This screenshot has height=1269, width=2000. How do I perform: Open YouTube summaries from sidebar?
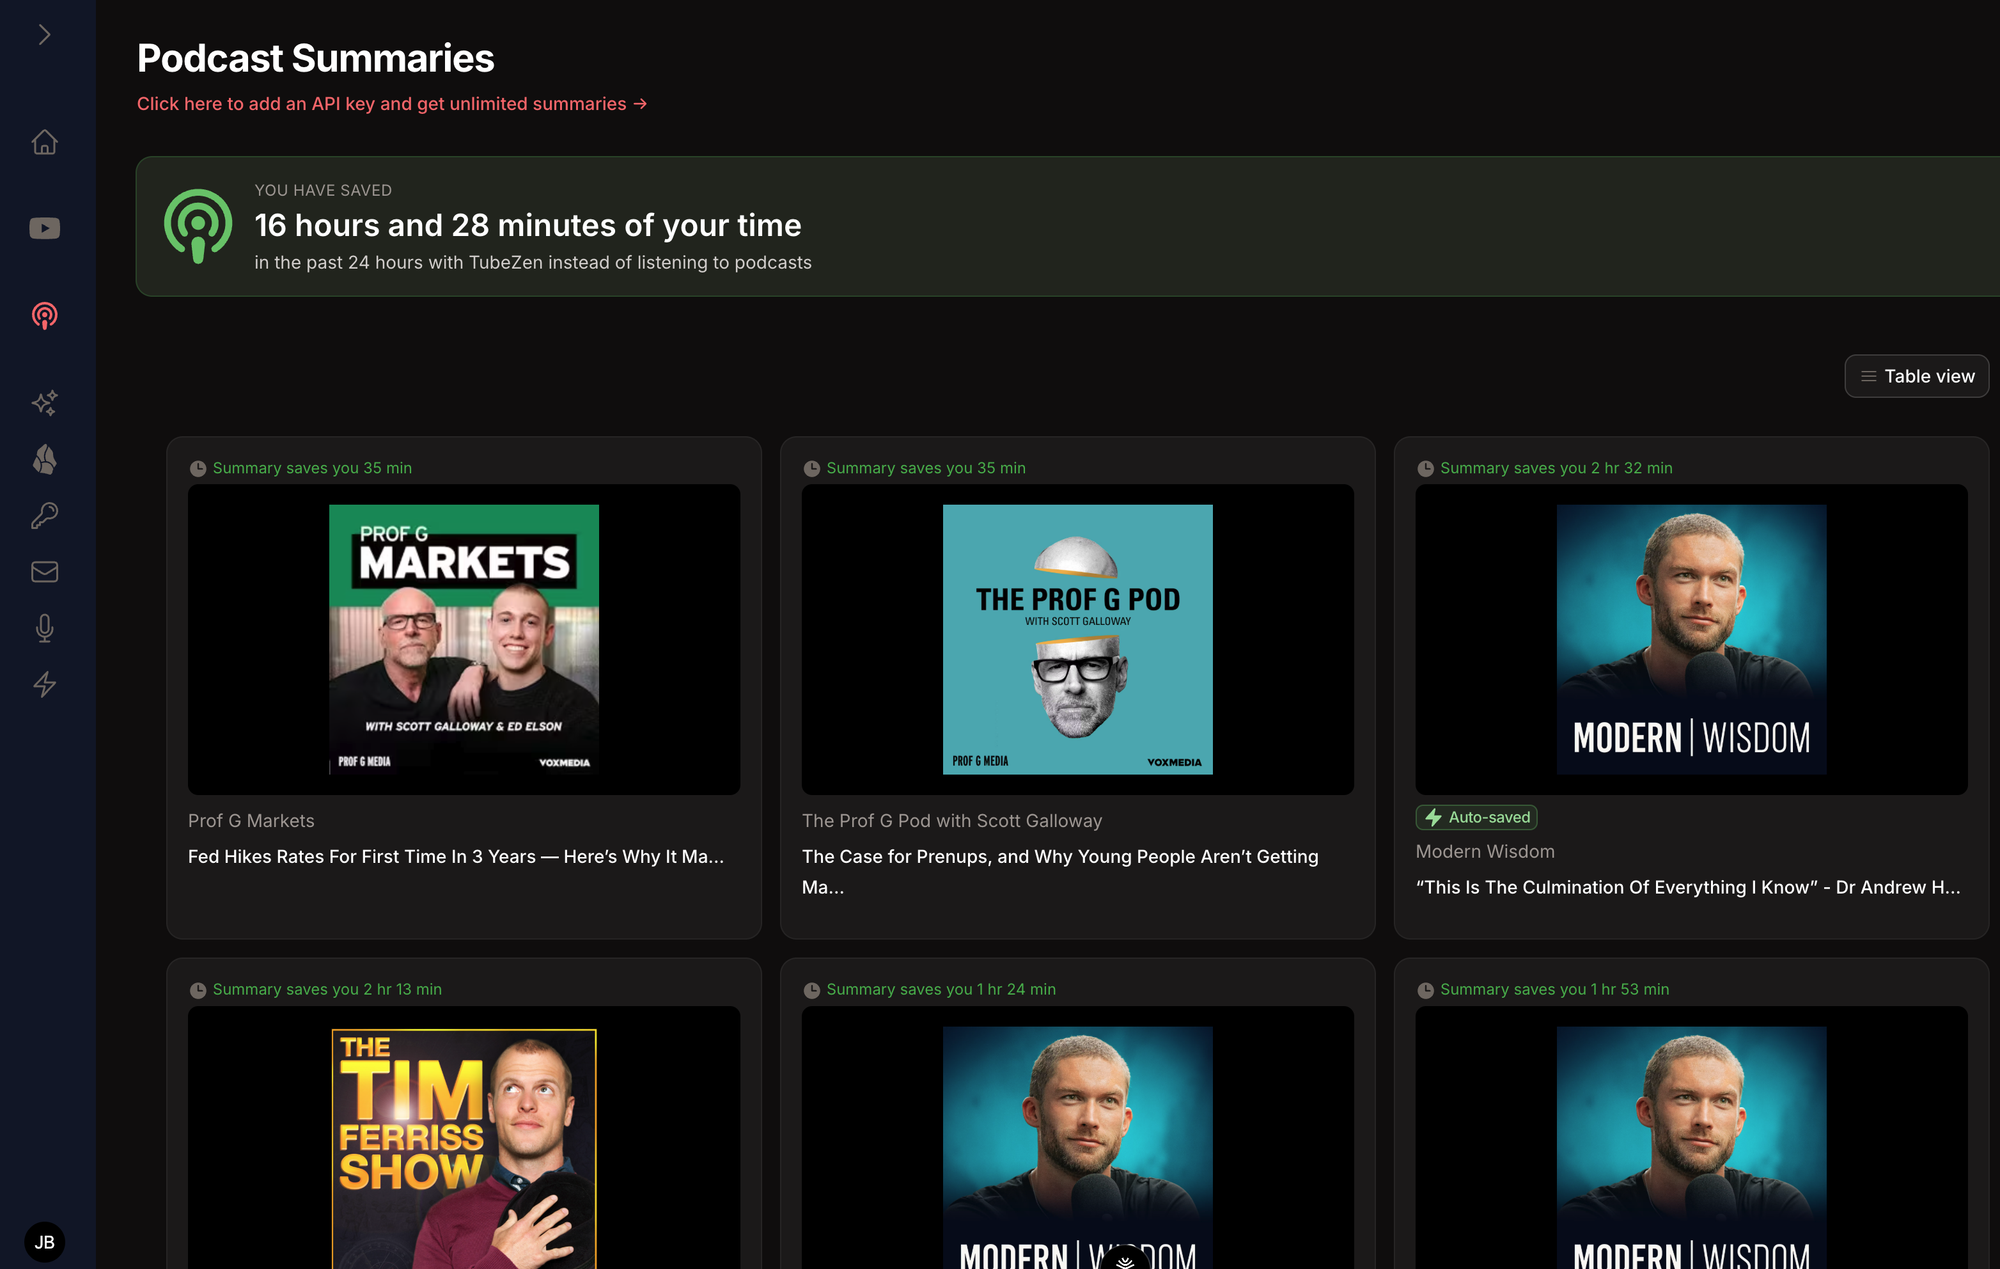[44, 229]
